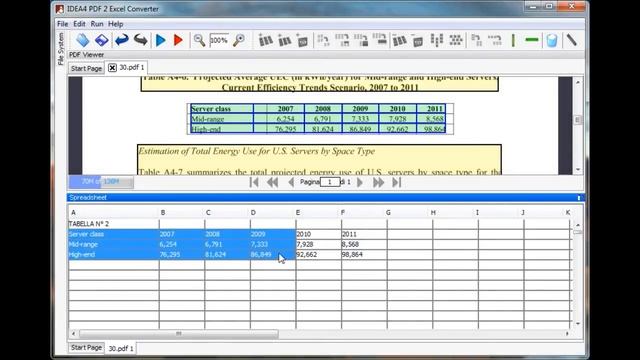Click PDF table cell 76,295
Viewport: 640px width, 360px height.
pyautogui.click(x=285, y=129)
